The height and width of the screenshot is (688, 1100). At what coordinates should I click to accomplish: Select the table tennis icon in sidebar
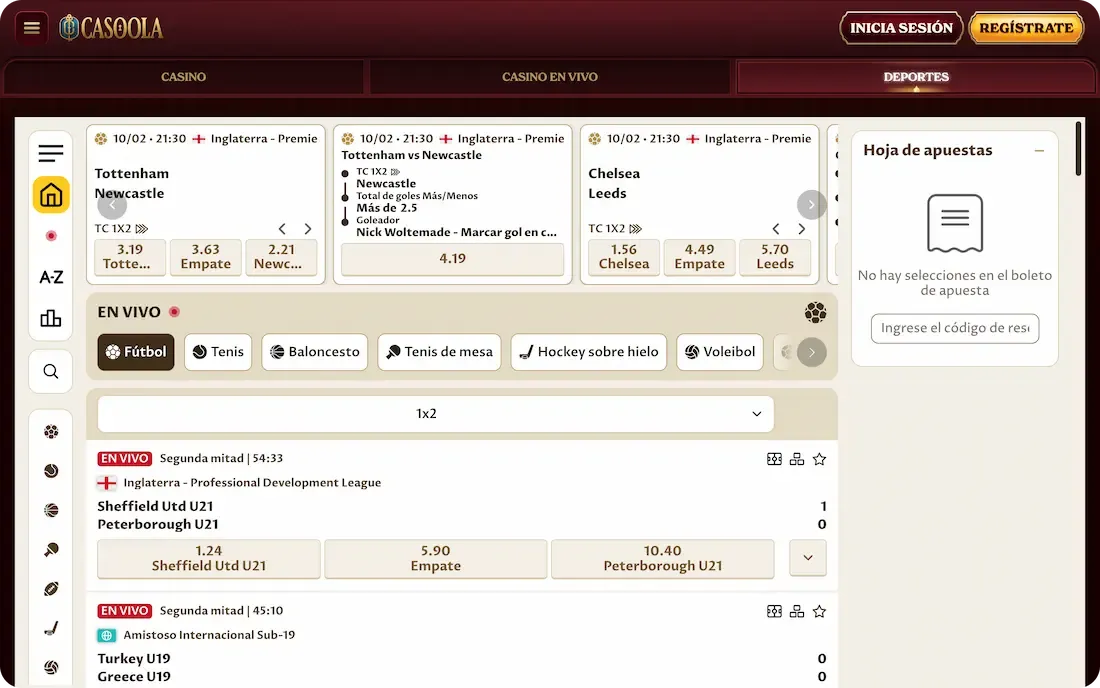(51, 550)
